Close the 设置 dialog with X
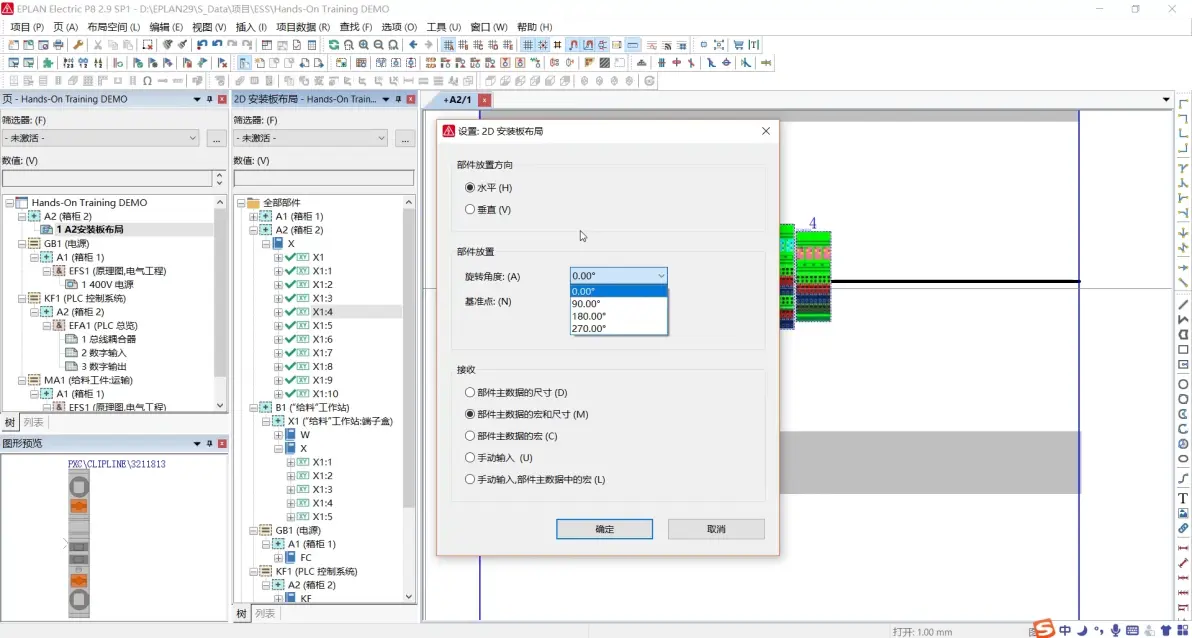 pos(766,131)
